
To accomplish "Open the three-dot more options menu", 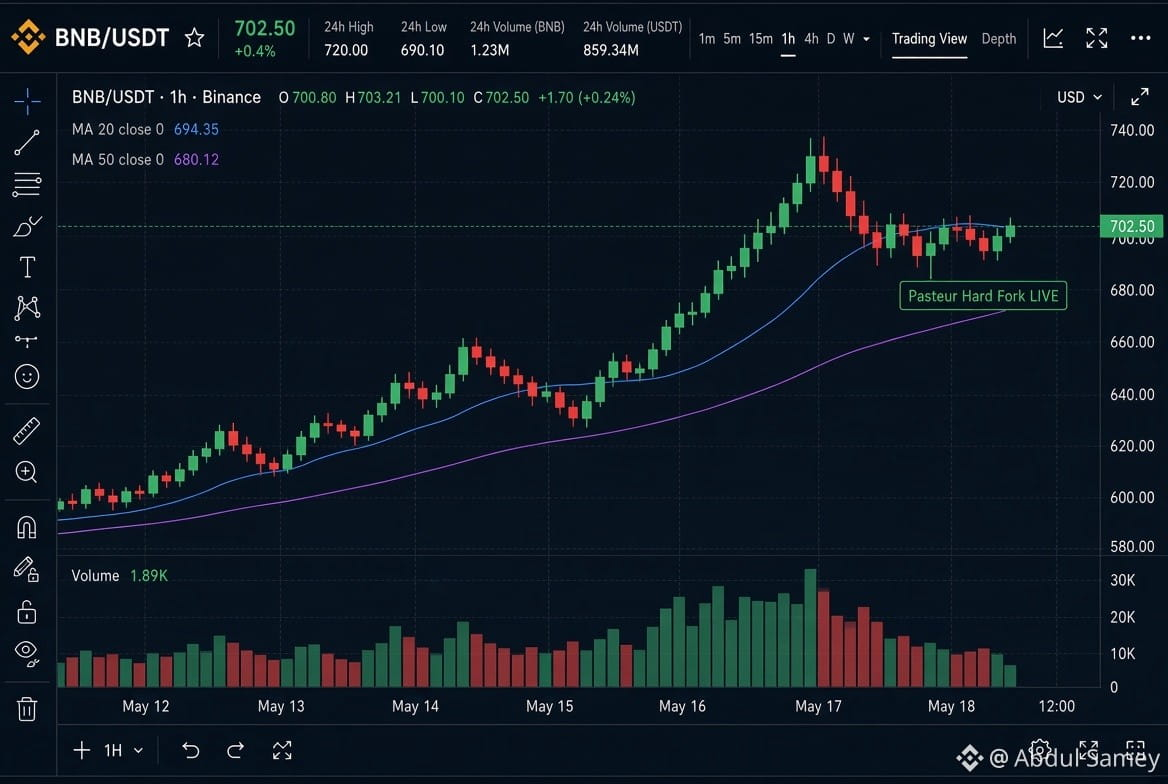I will pyautogui.click(x=1140, y=38).
